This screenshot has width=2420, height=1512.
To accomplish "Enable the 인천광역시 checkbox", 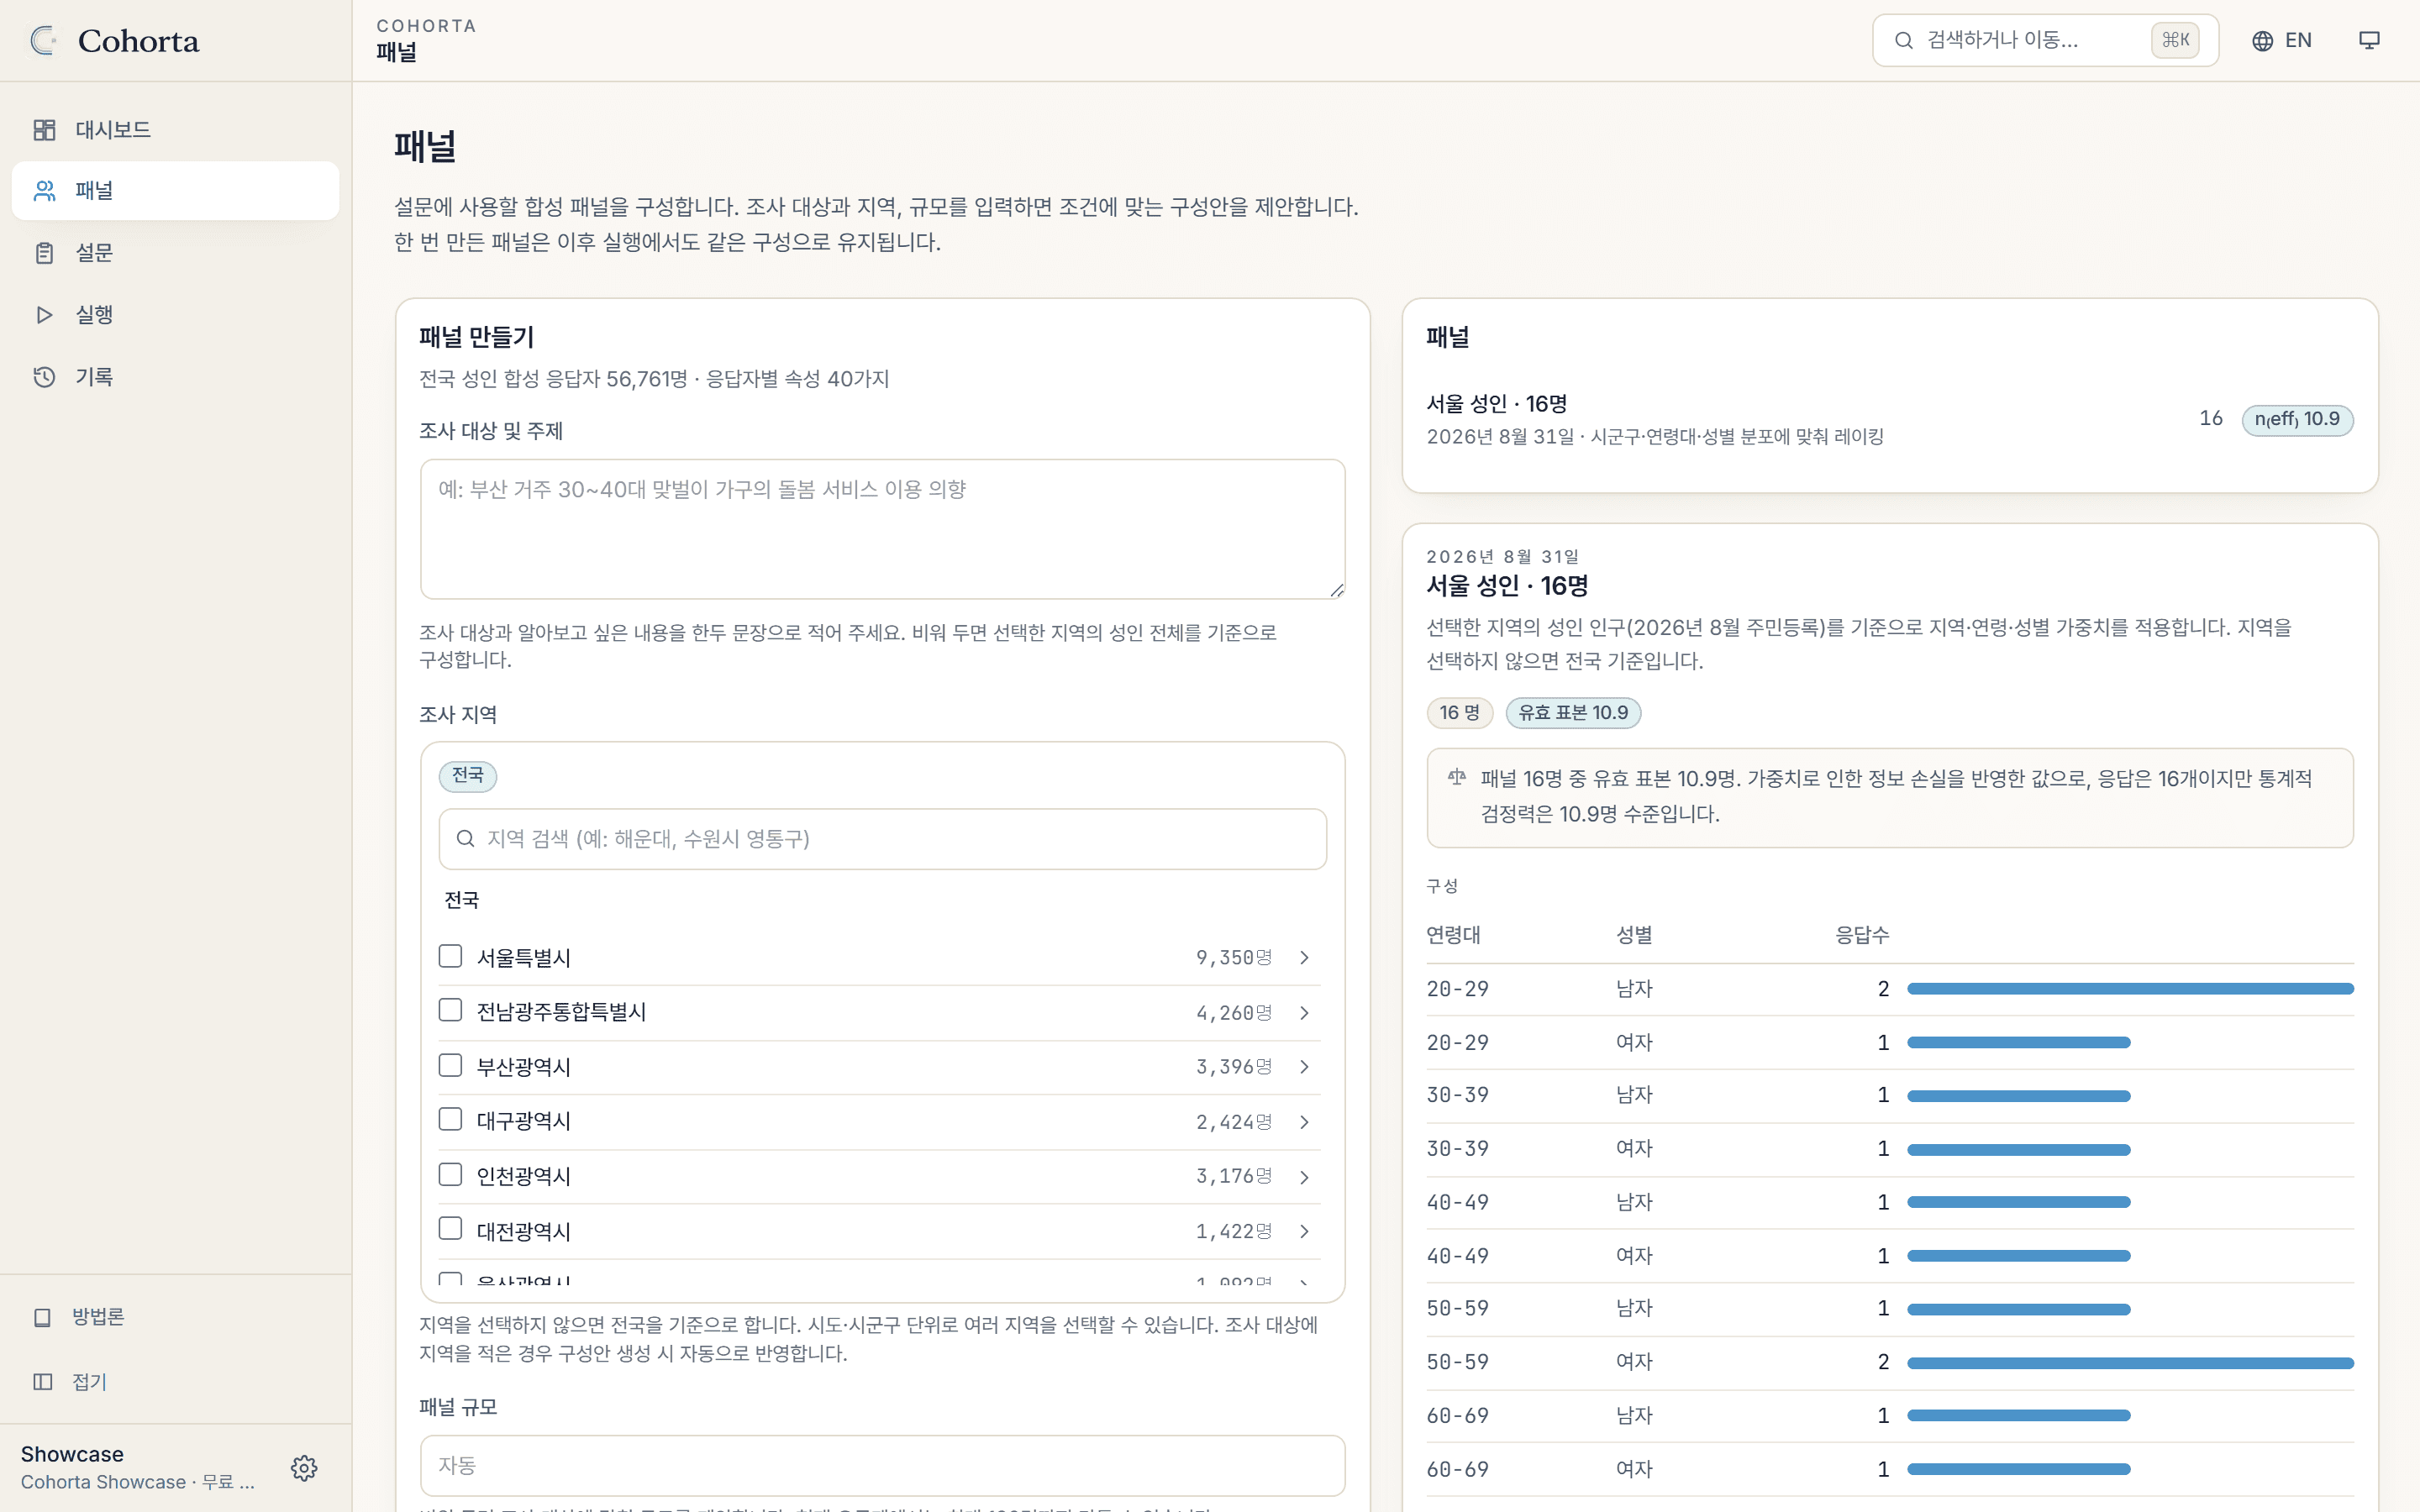I will pos(450,1174).
